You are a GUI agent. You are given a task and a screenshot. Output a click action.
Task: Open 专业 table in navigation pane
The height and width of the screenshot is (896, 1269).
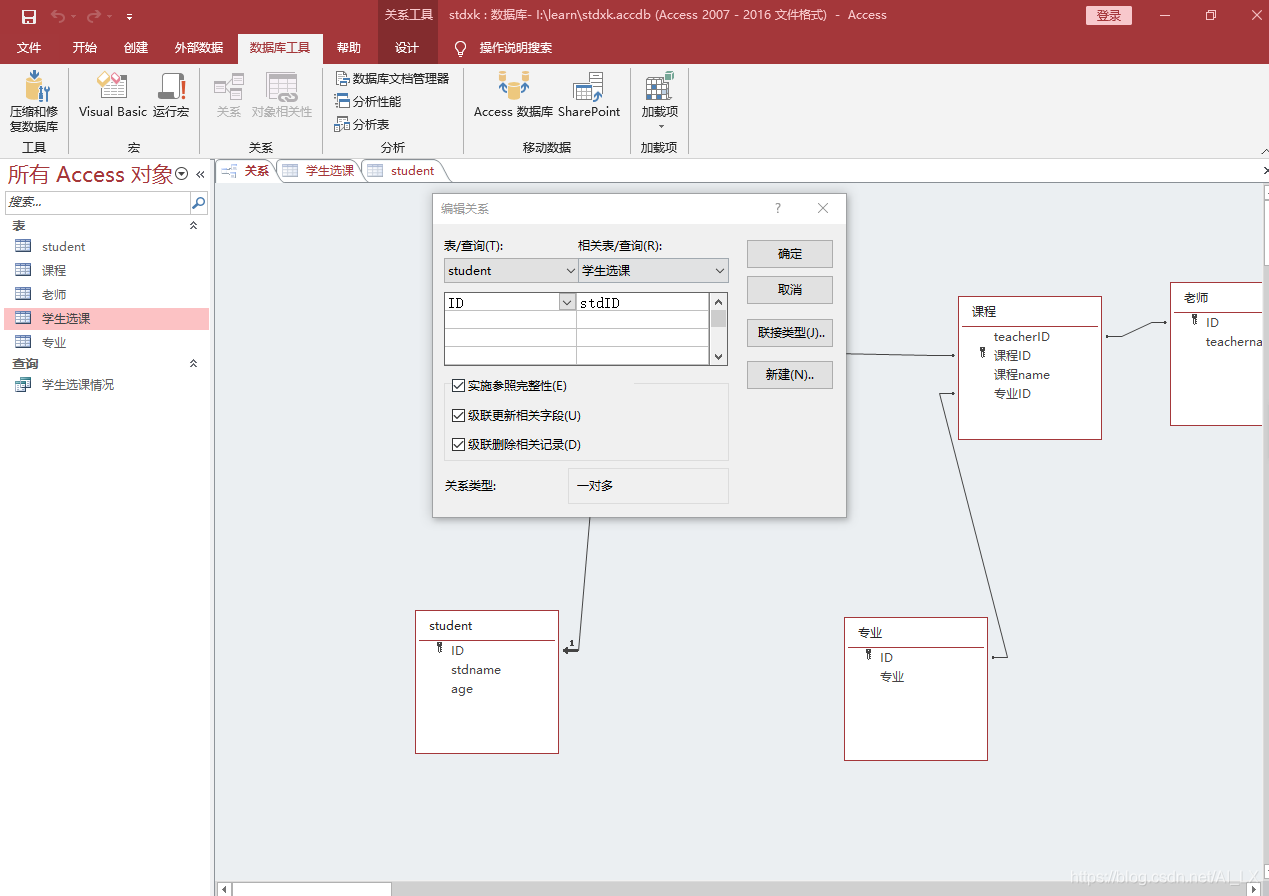point(106,342)
